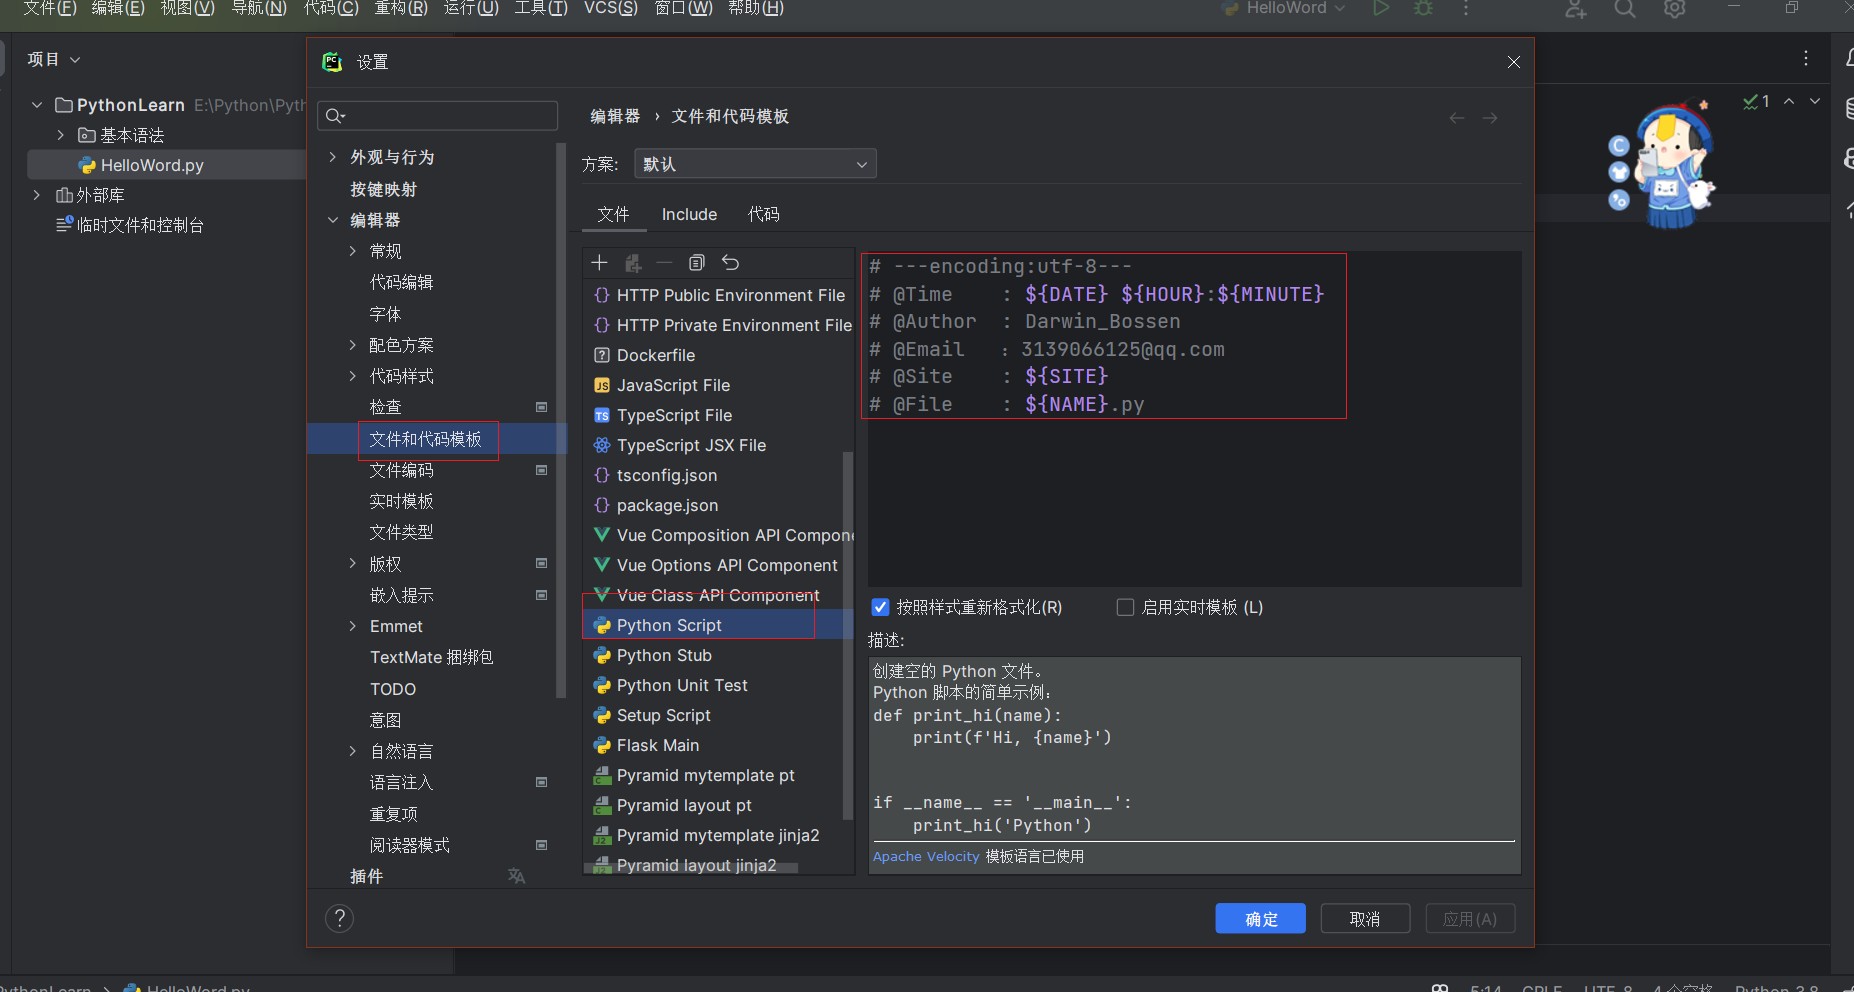The height and width of the screenshot is (992, 1854).
Task: Open IDE settings gear icon
Action: coord(1675,9)
